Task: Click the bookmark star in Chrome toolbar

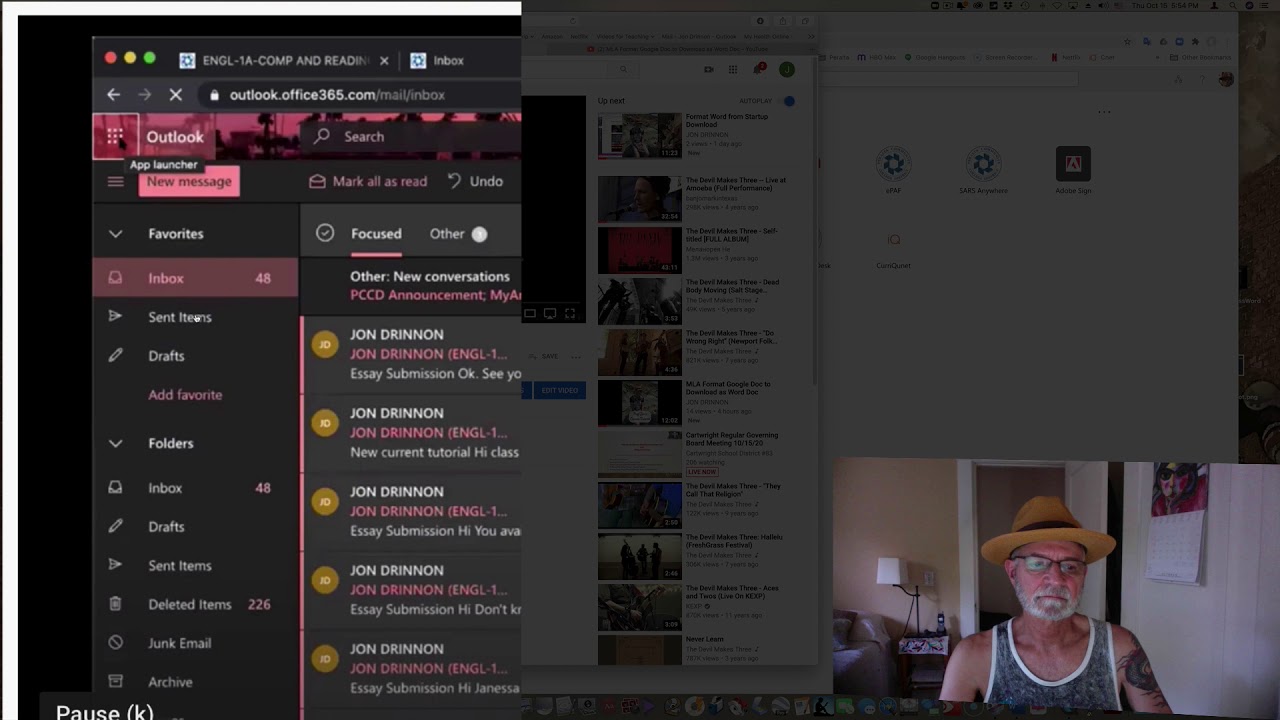Action: pyautogui.click(x=1128, y=42)
